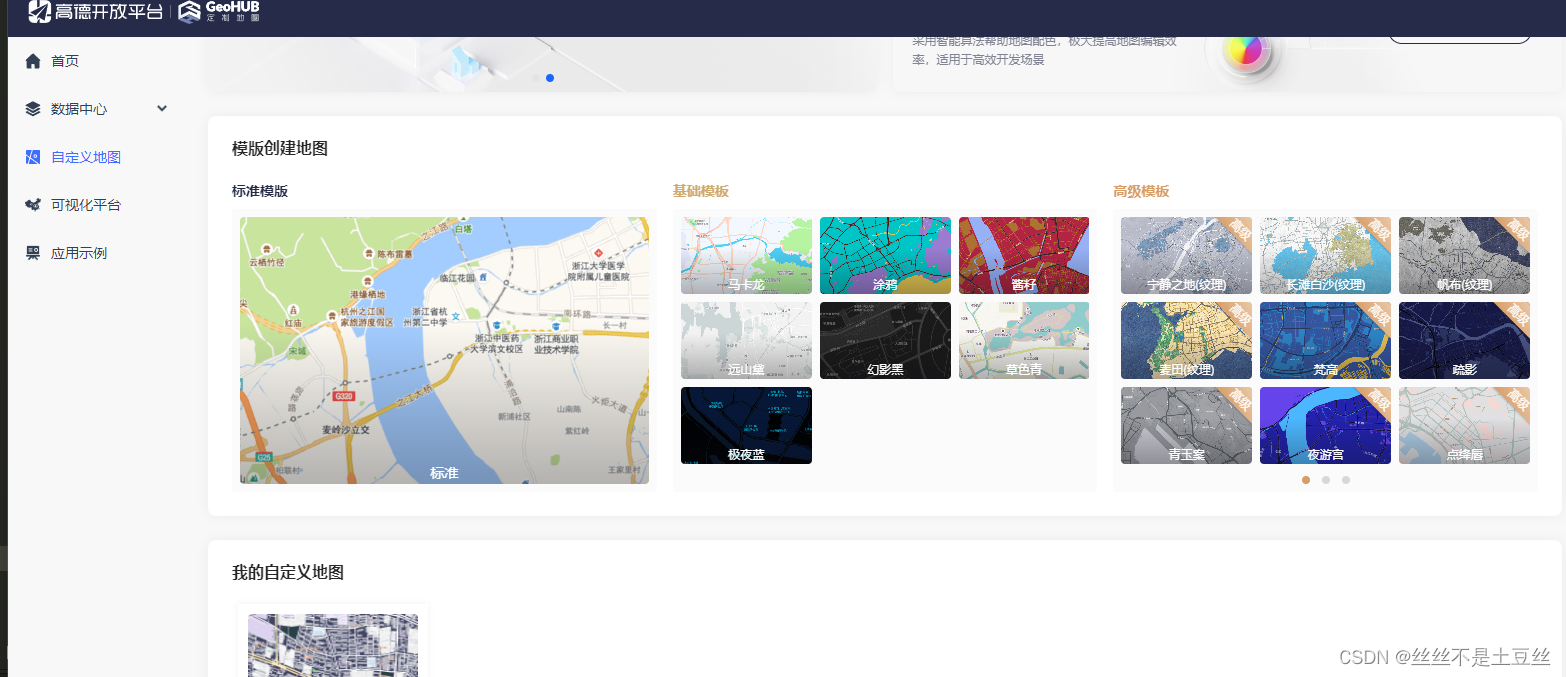Select the 魅影 template
Screen dimensions: 1566x677
pos(1464,340)
